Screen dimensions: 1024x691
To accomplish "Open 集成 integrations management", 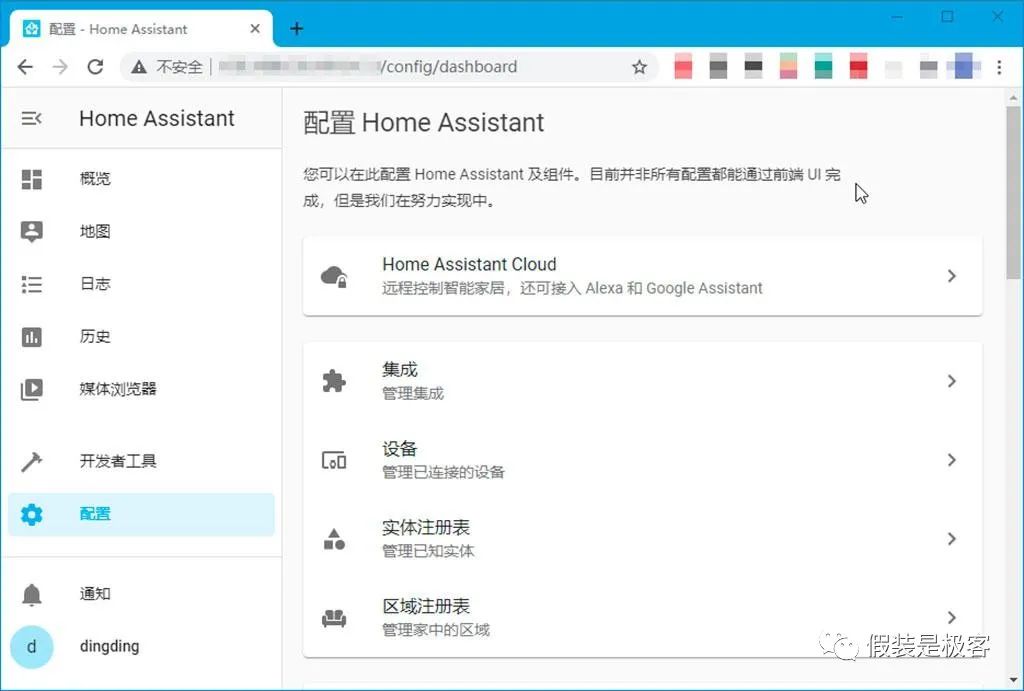I will (x=643, y=381).
